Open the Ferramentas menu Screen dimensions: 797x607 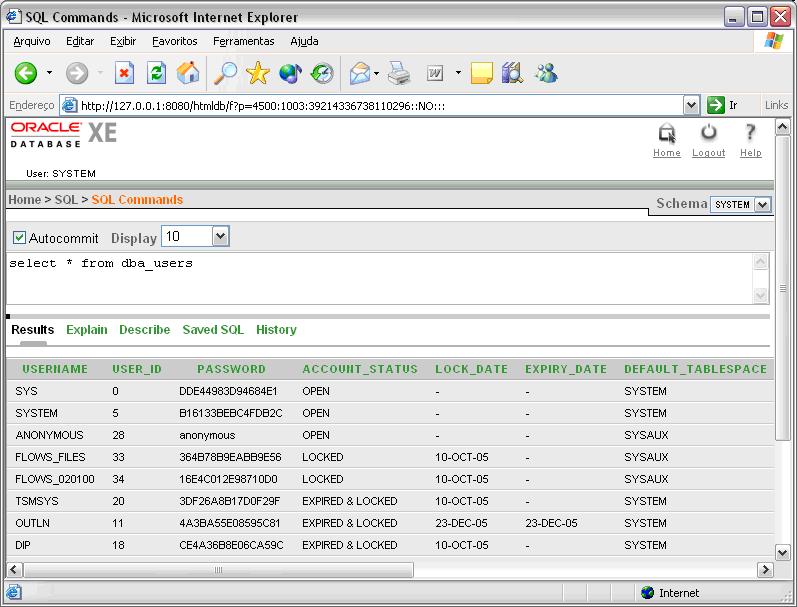(x=243, y=41)
